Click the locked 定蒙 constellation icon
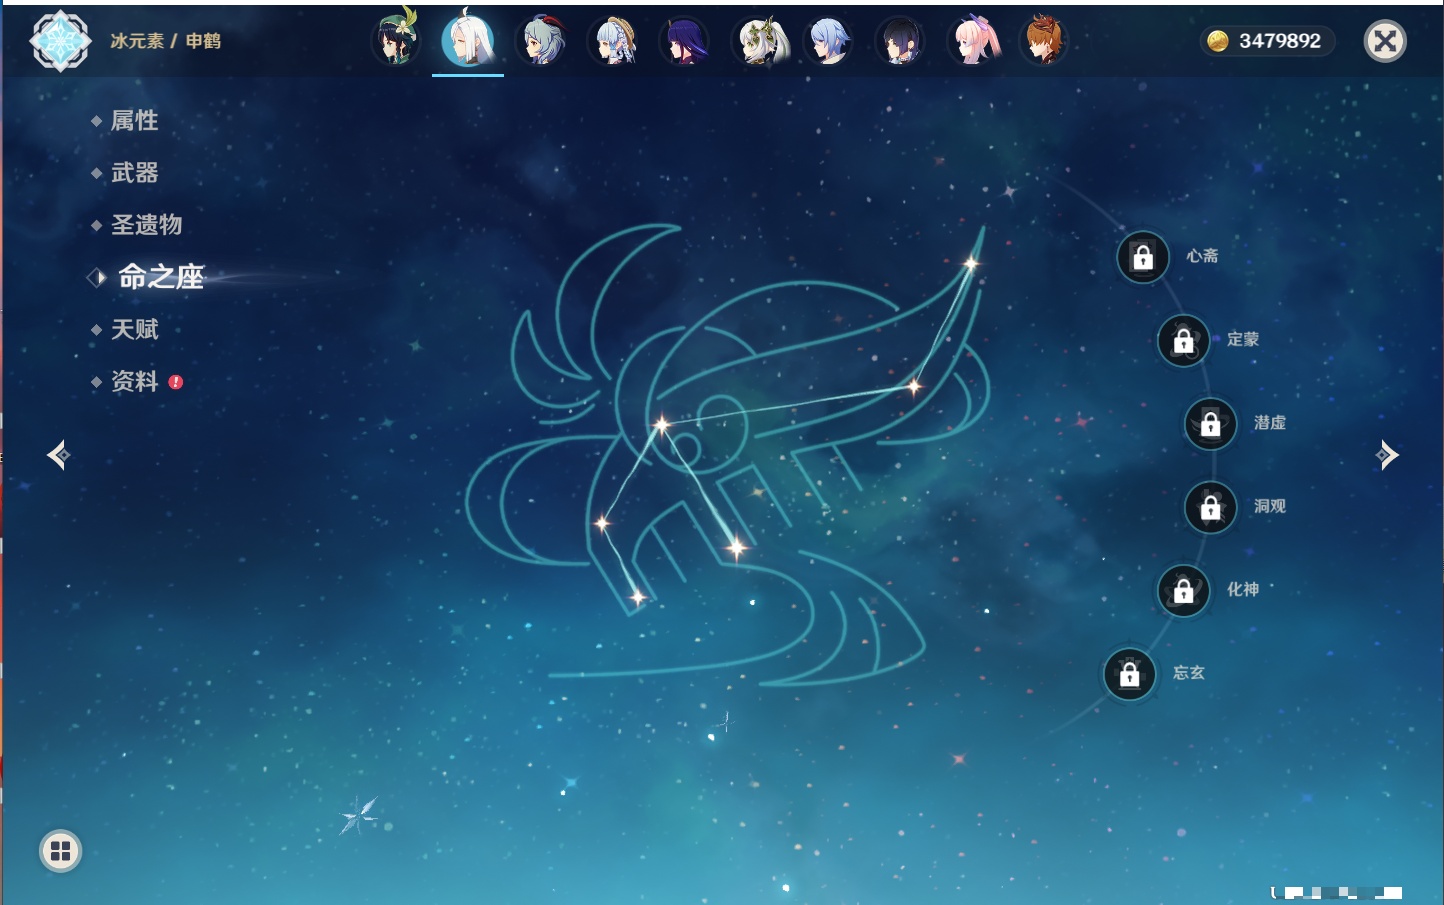 pos(1183,341)
